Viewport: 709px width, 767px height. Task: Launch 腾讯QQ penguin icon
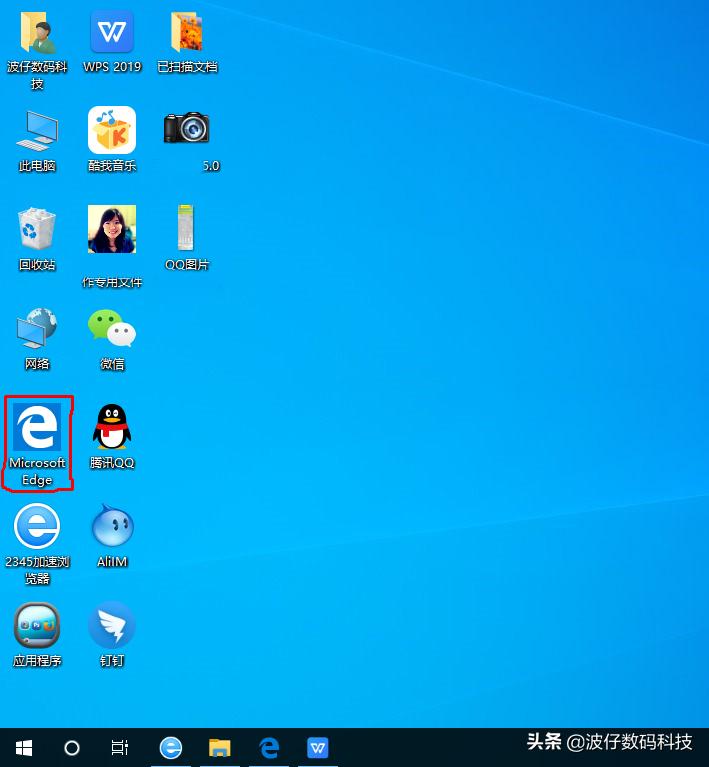pos(112,427)
